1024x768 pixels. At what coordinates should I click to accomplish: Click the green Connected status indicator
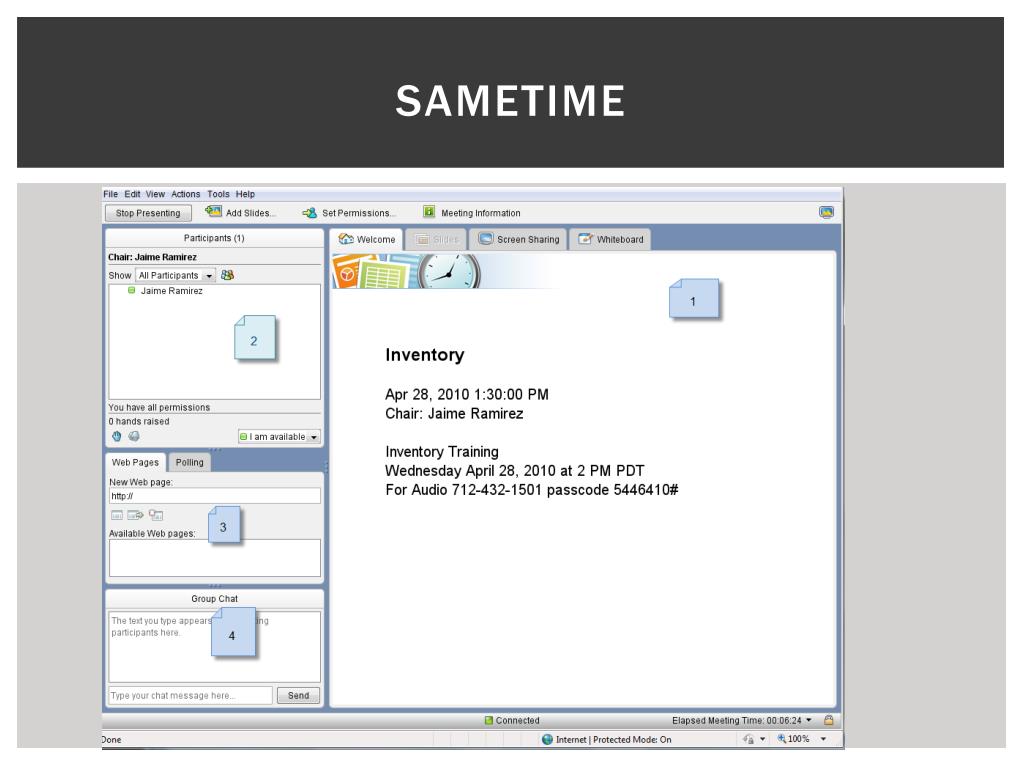(x=488, y=720)
